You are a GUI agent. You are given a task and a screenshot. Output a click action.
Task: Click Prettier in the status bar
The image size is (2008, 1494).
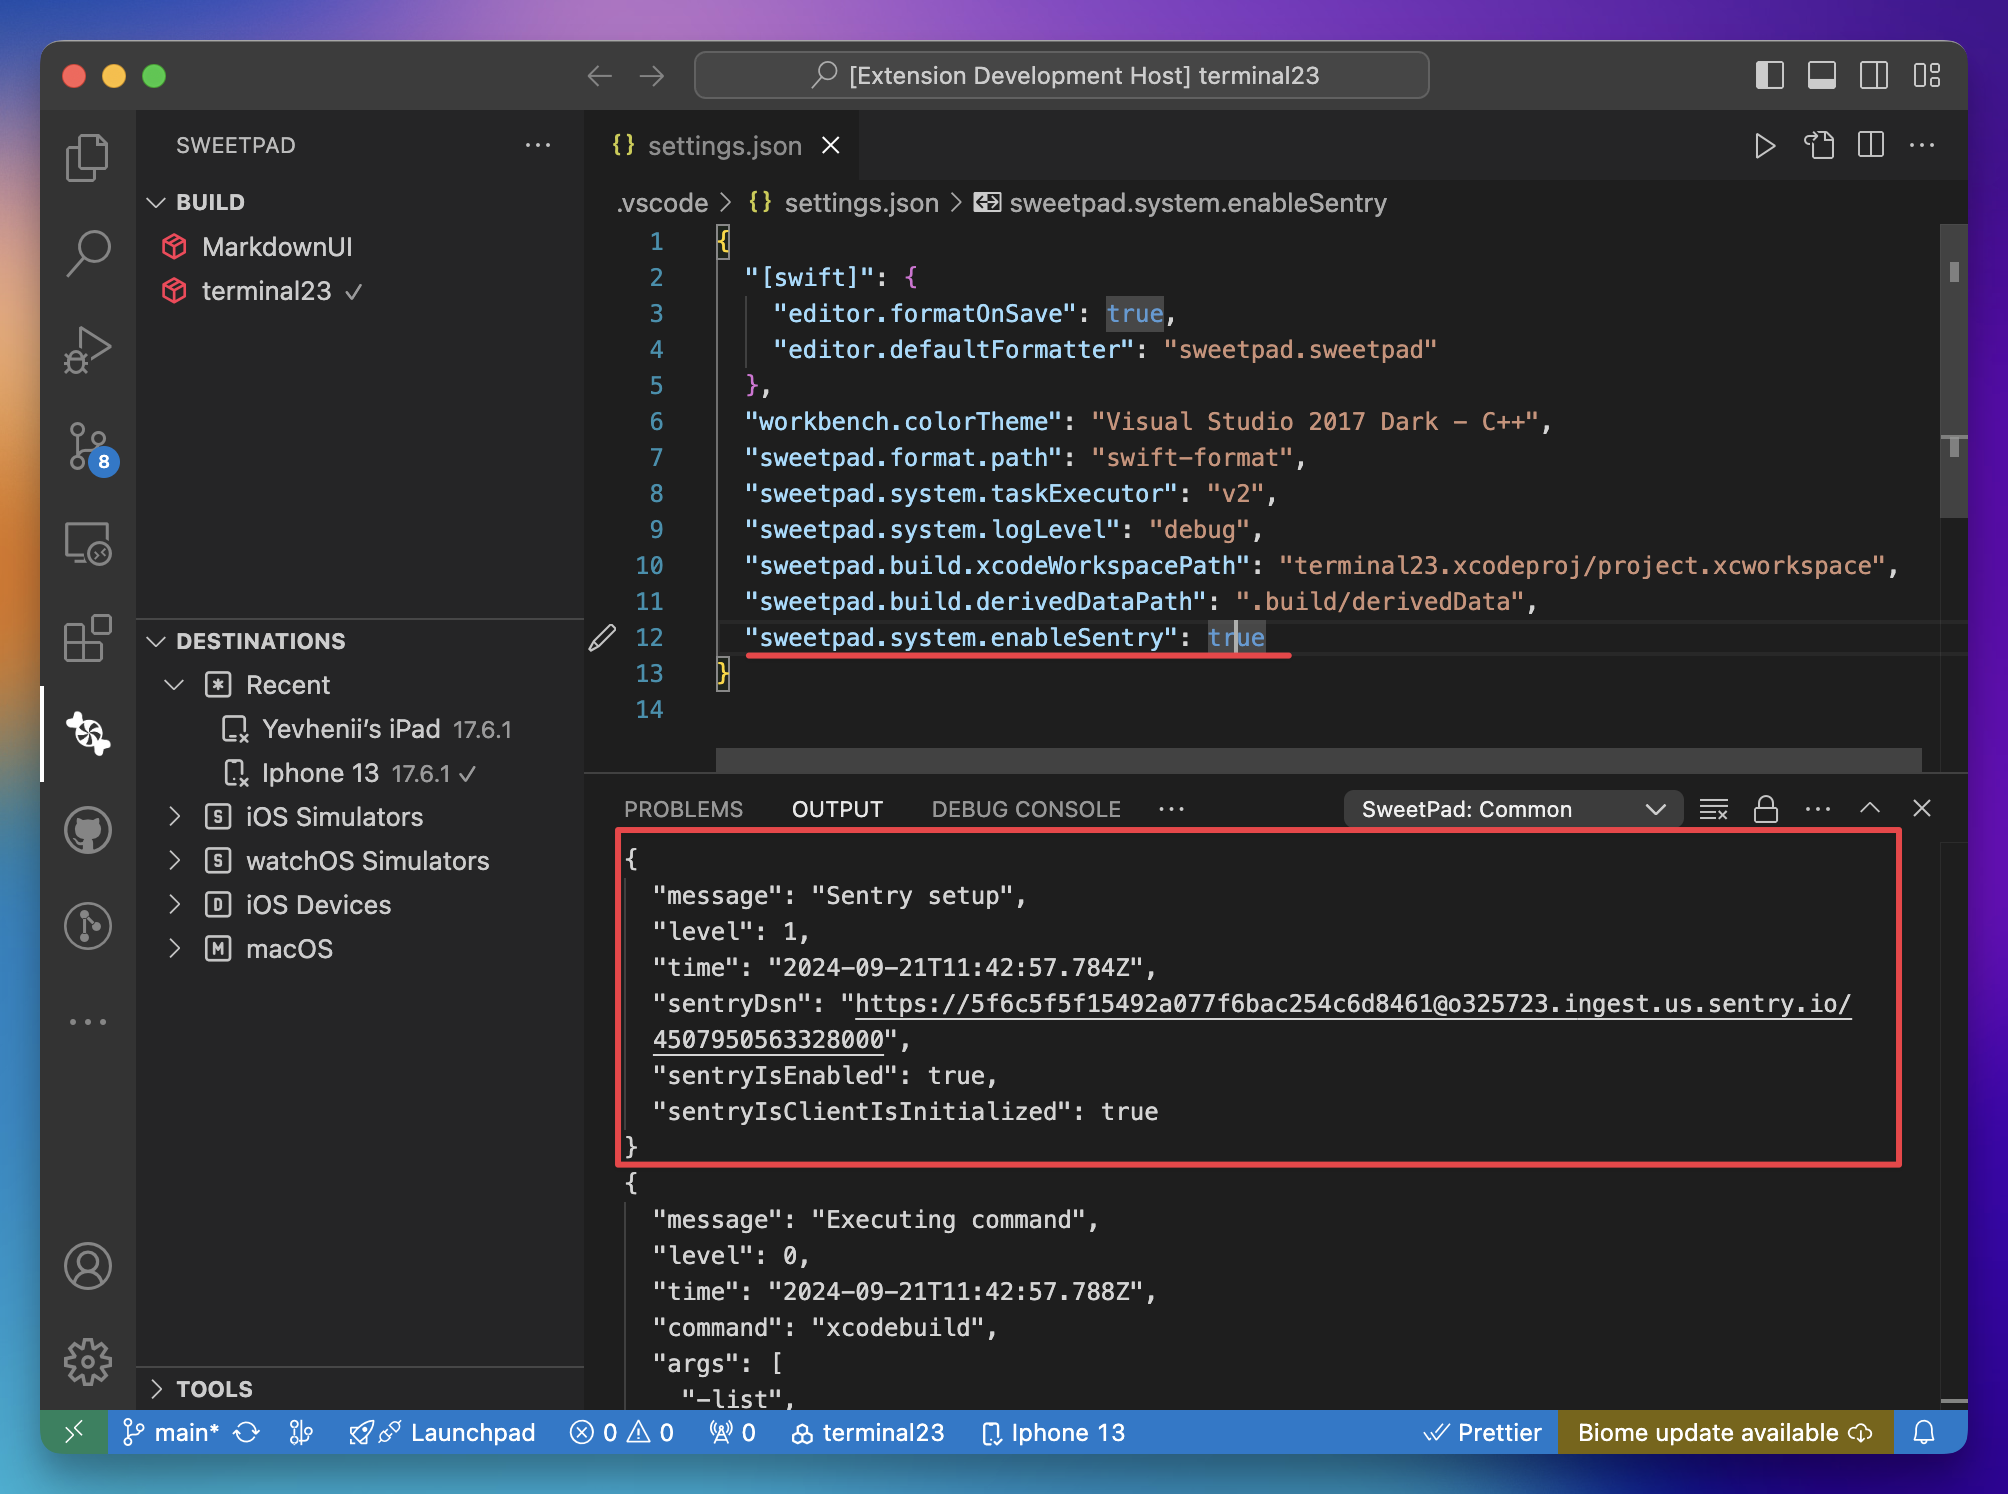(x=1483, y=1432)
